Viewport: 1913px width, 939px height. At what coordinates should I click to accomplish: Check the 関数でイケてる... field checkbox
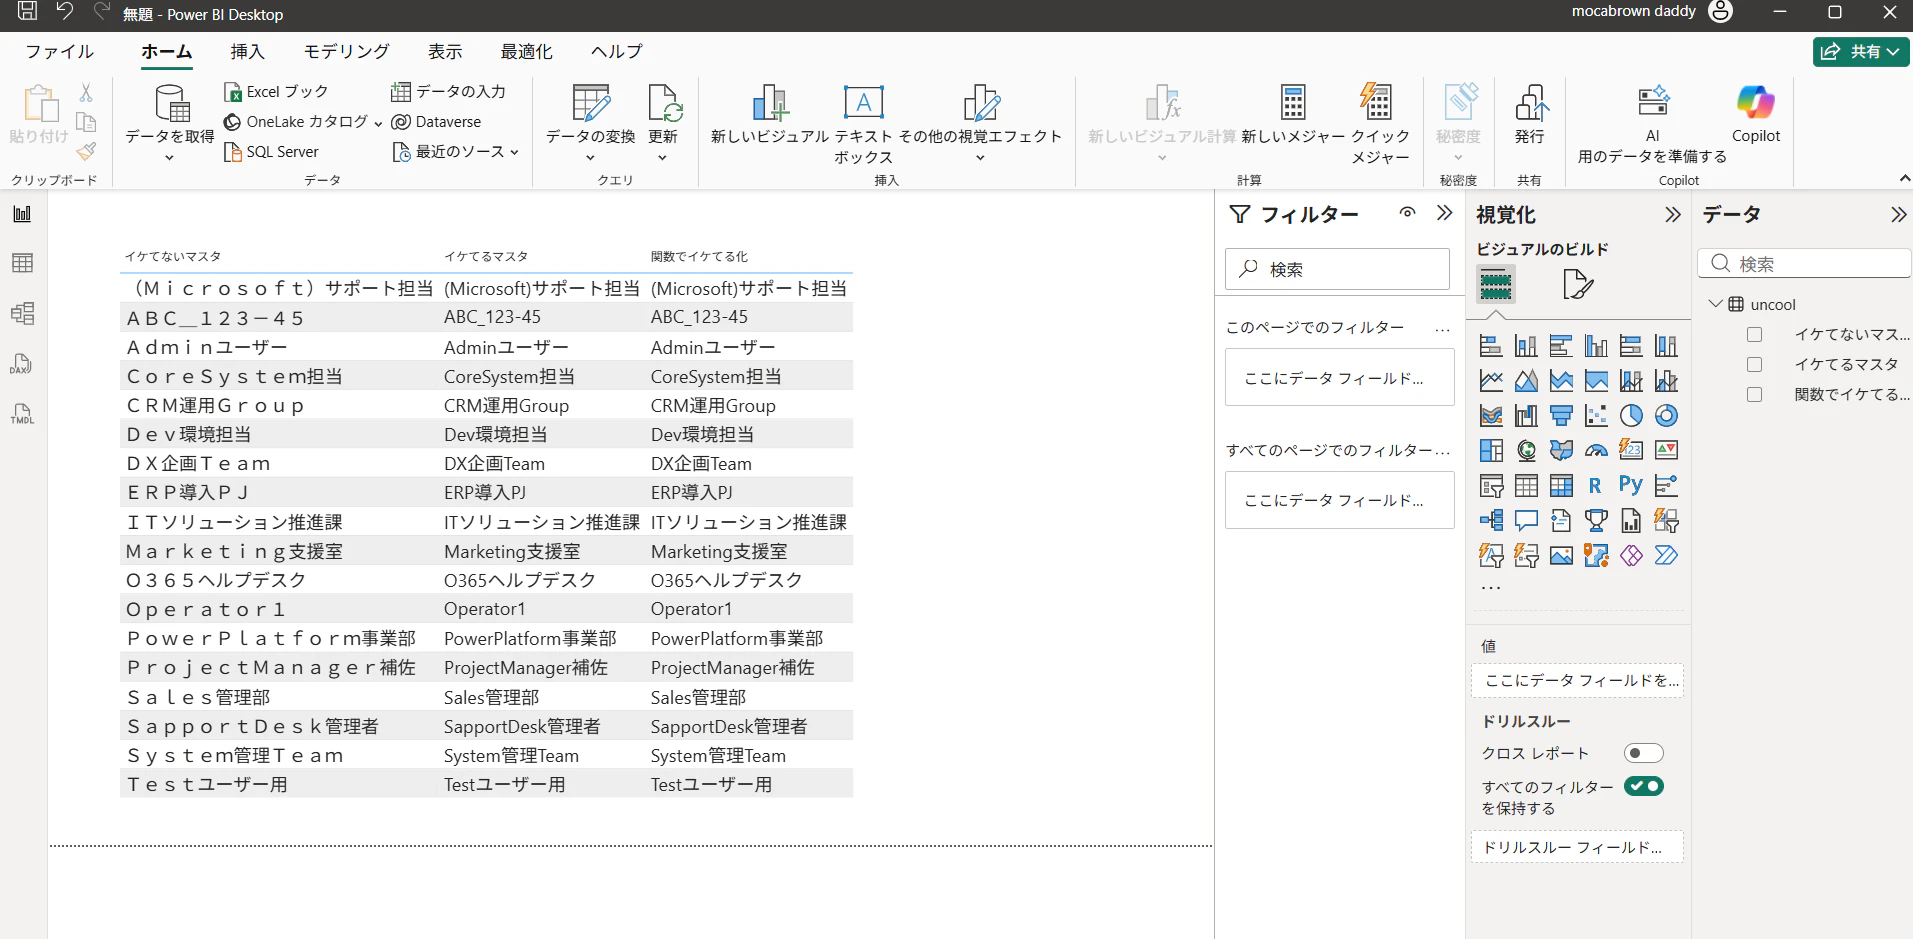pos(1754,395)
